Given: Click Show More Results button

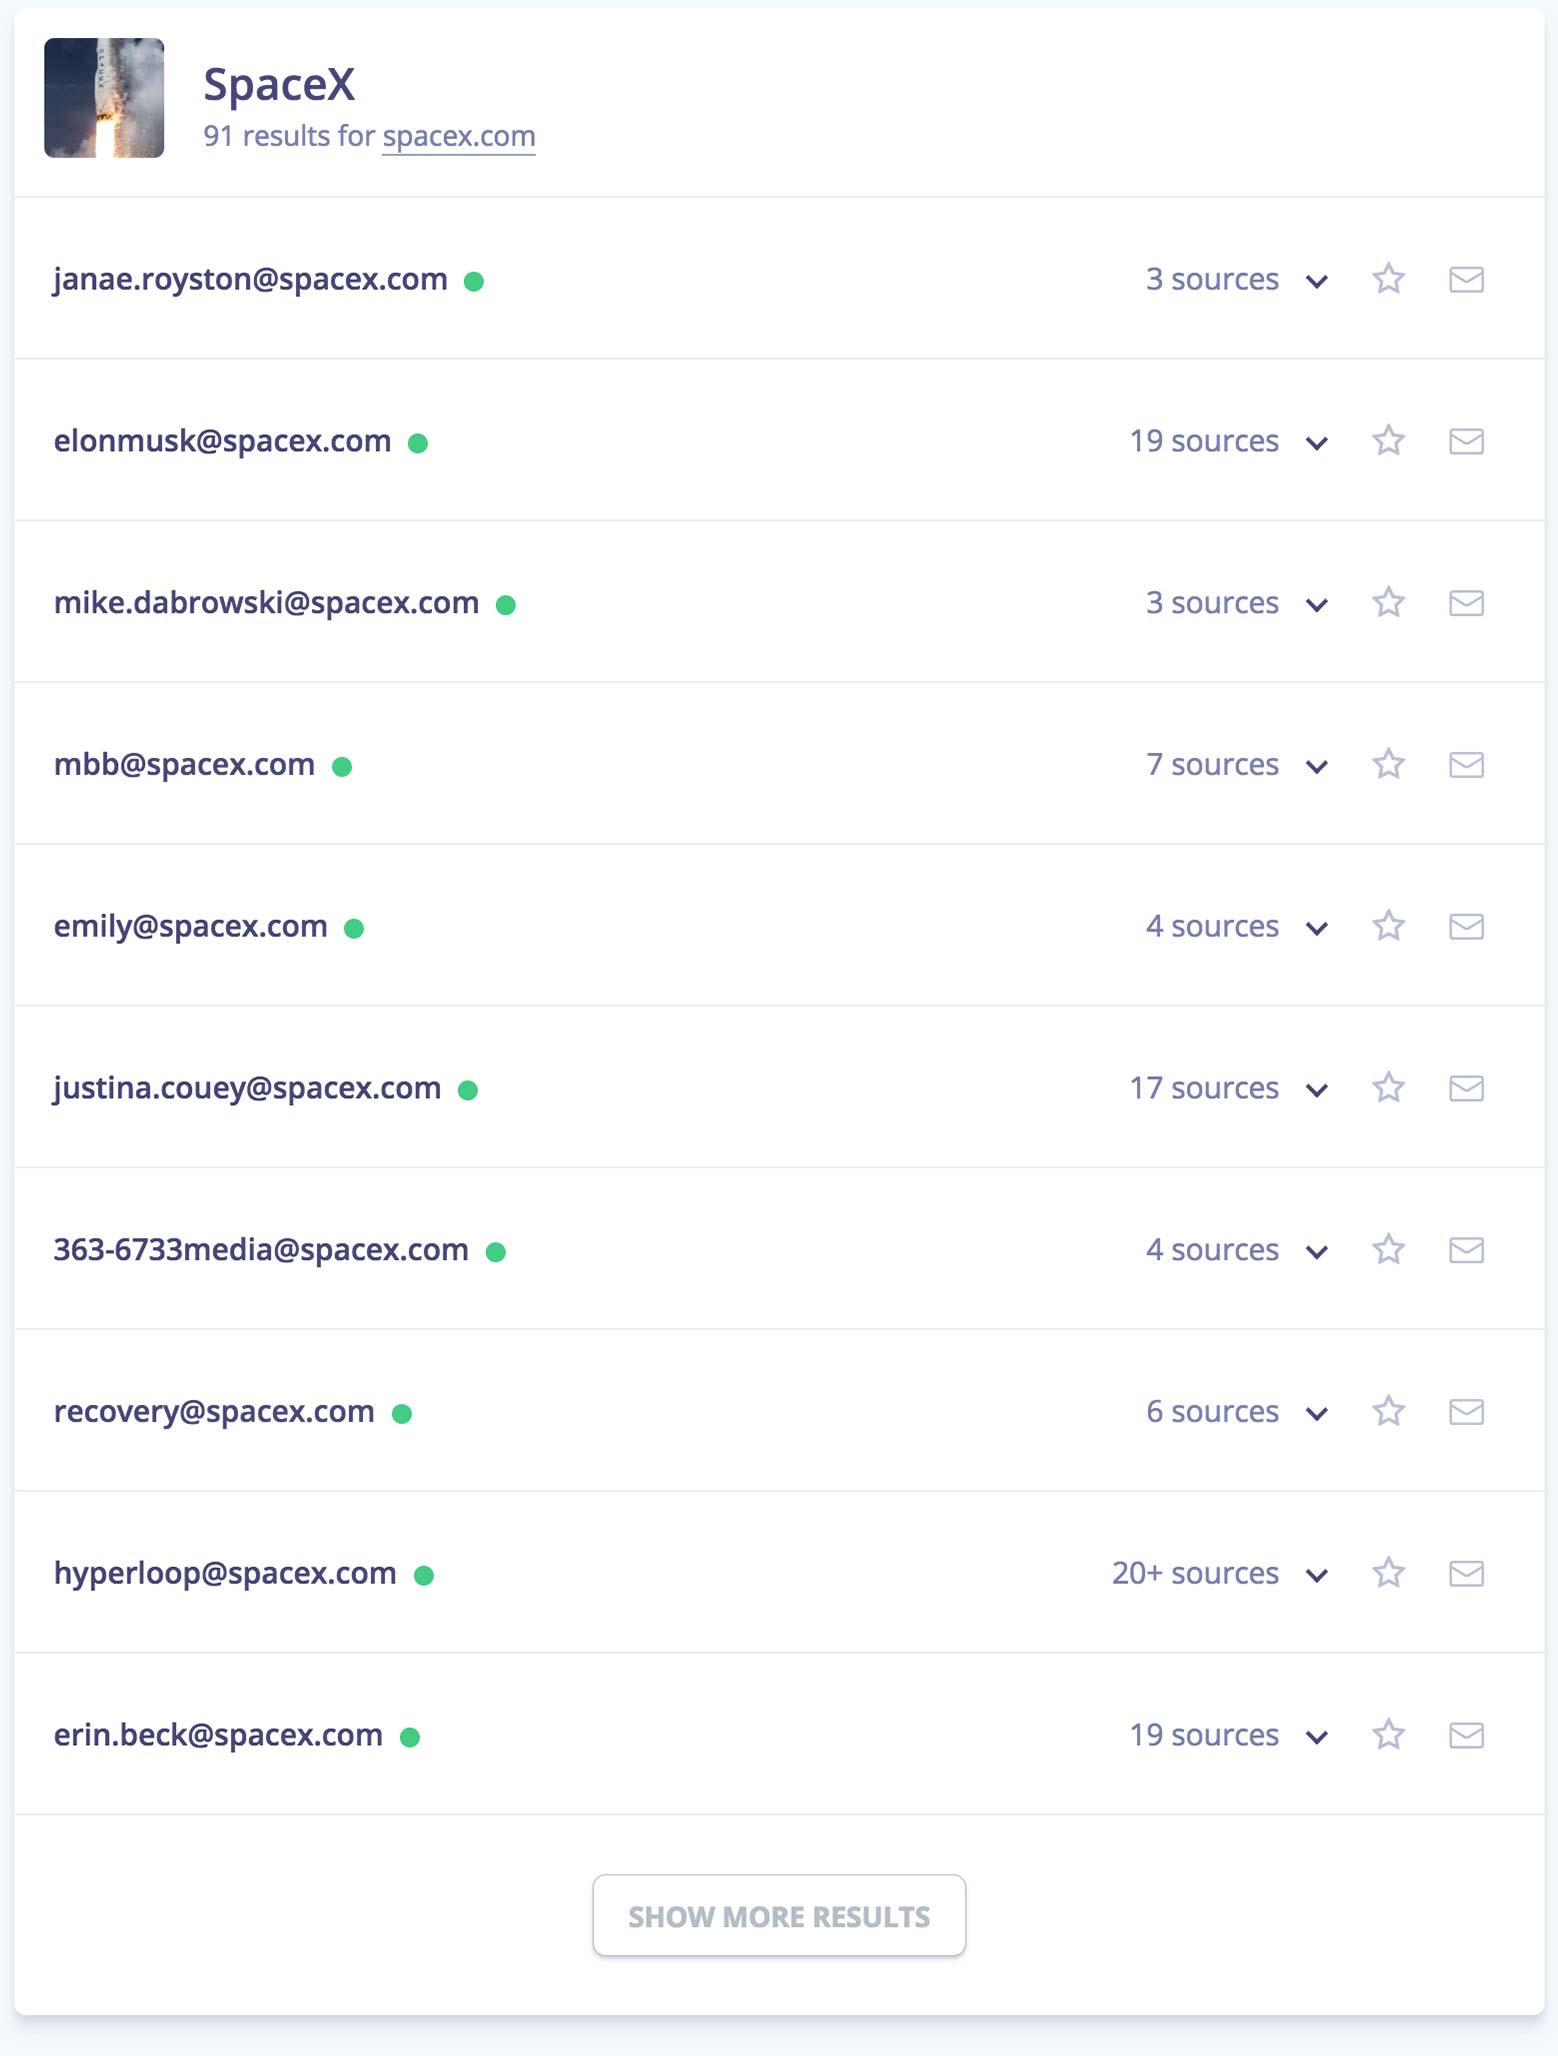Looking at the screenshot, I should click(779, 1915).
